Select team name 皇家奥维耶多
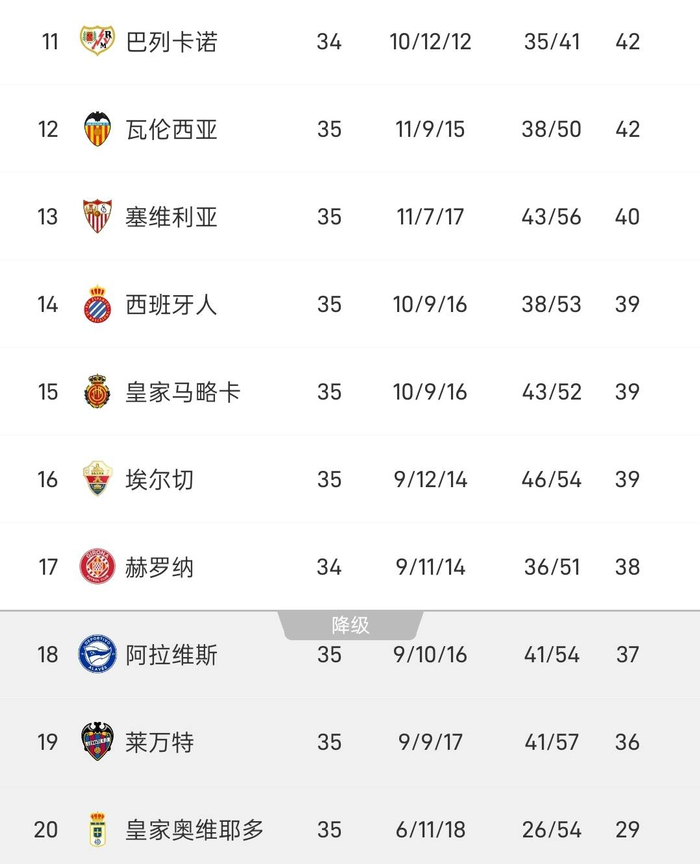 (x=195, y=829)
